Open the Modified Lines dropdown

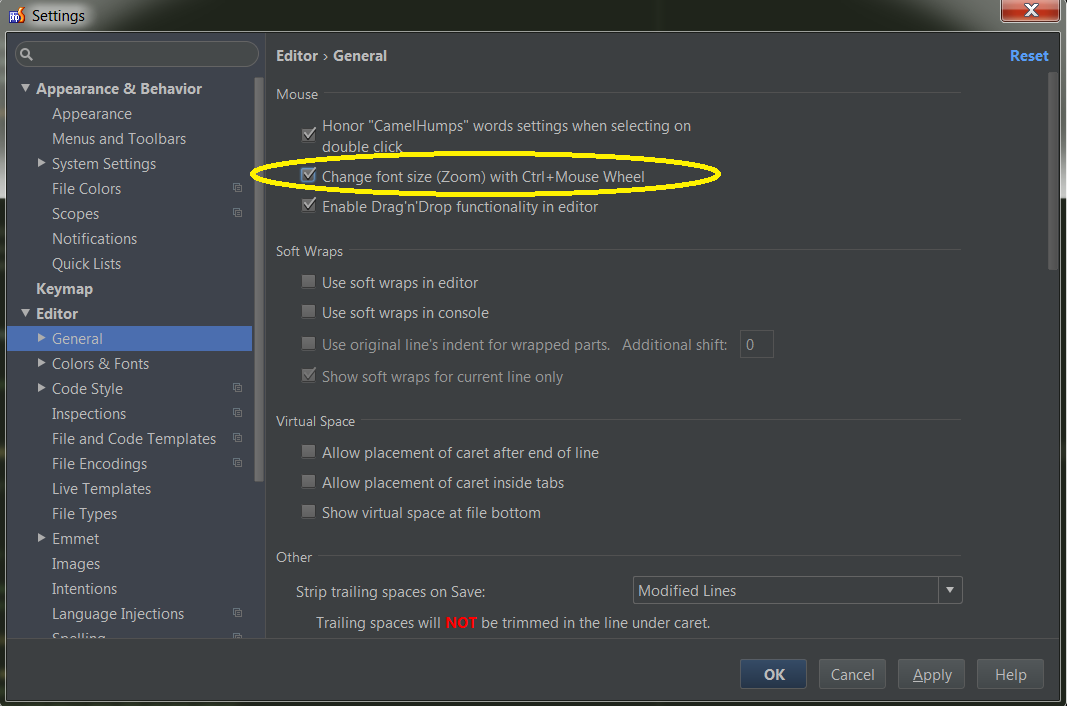click(949, 590)
